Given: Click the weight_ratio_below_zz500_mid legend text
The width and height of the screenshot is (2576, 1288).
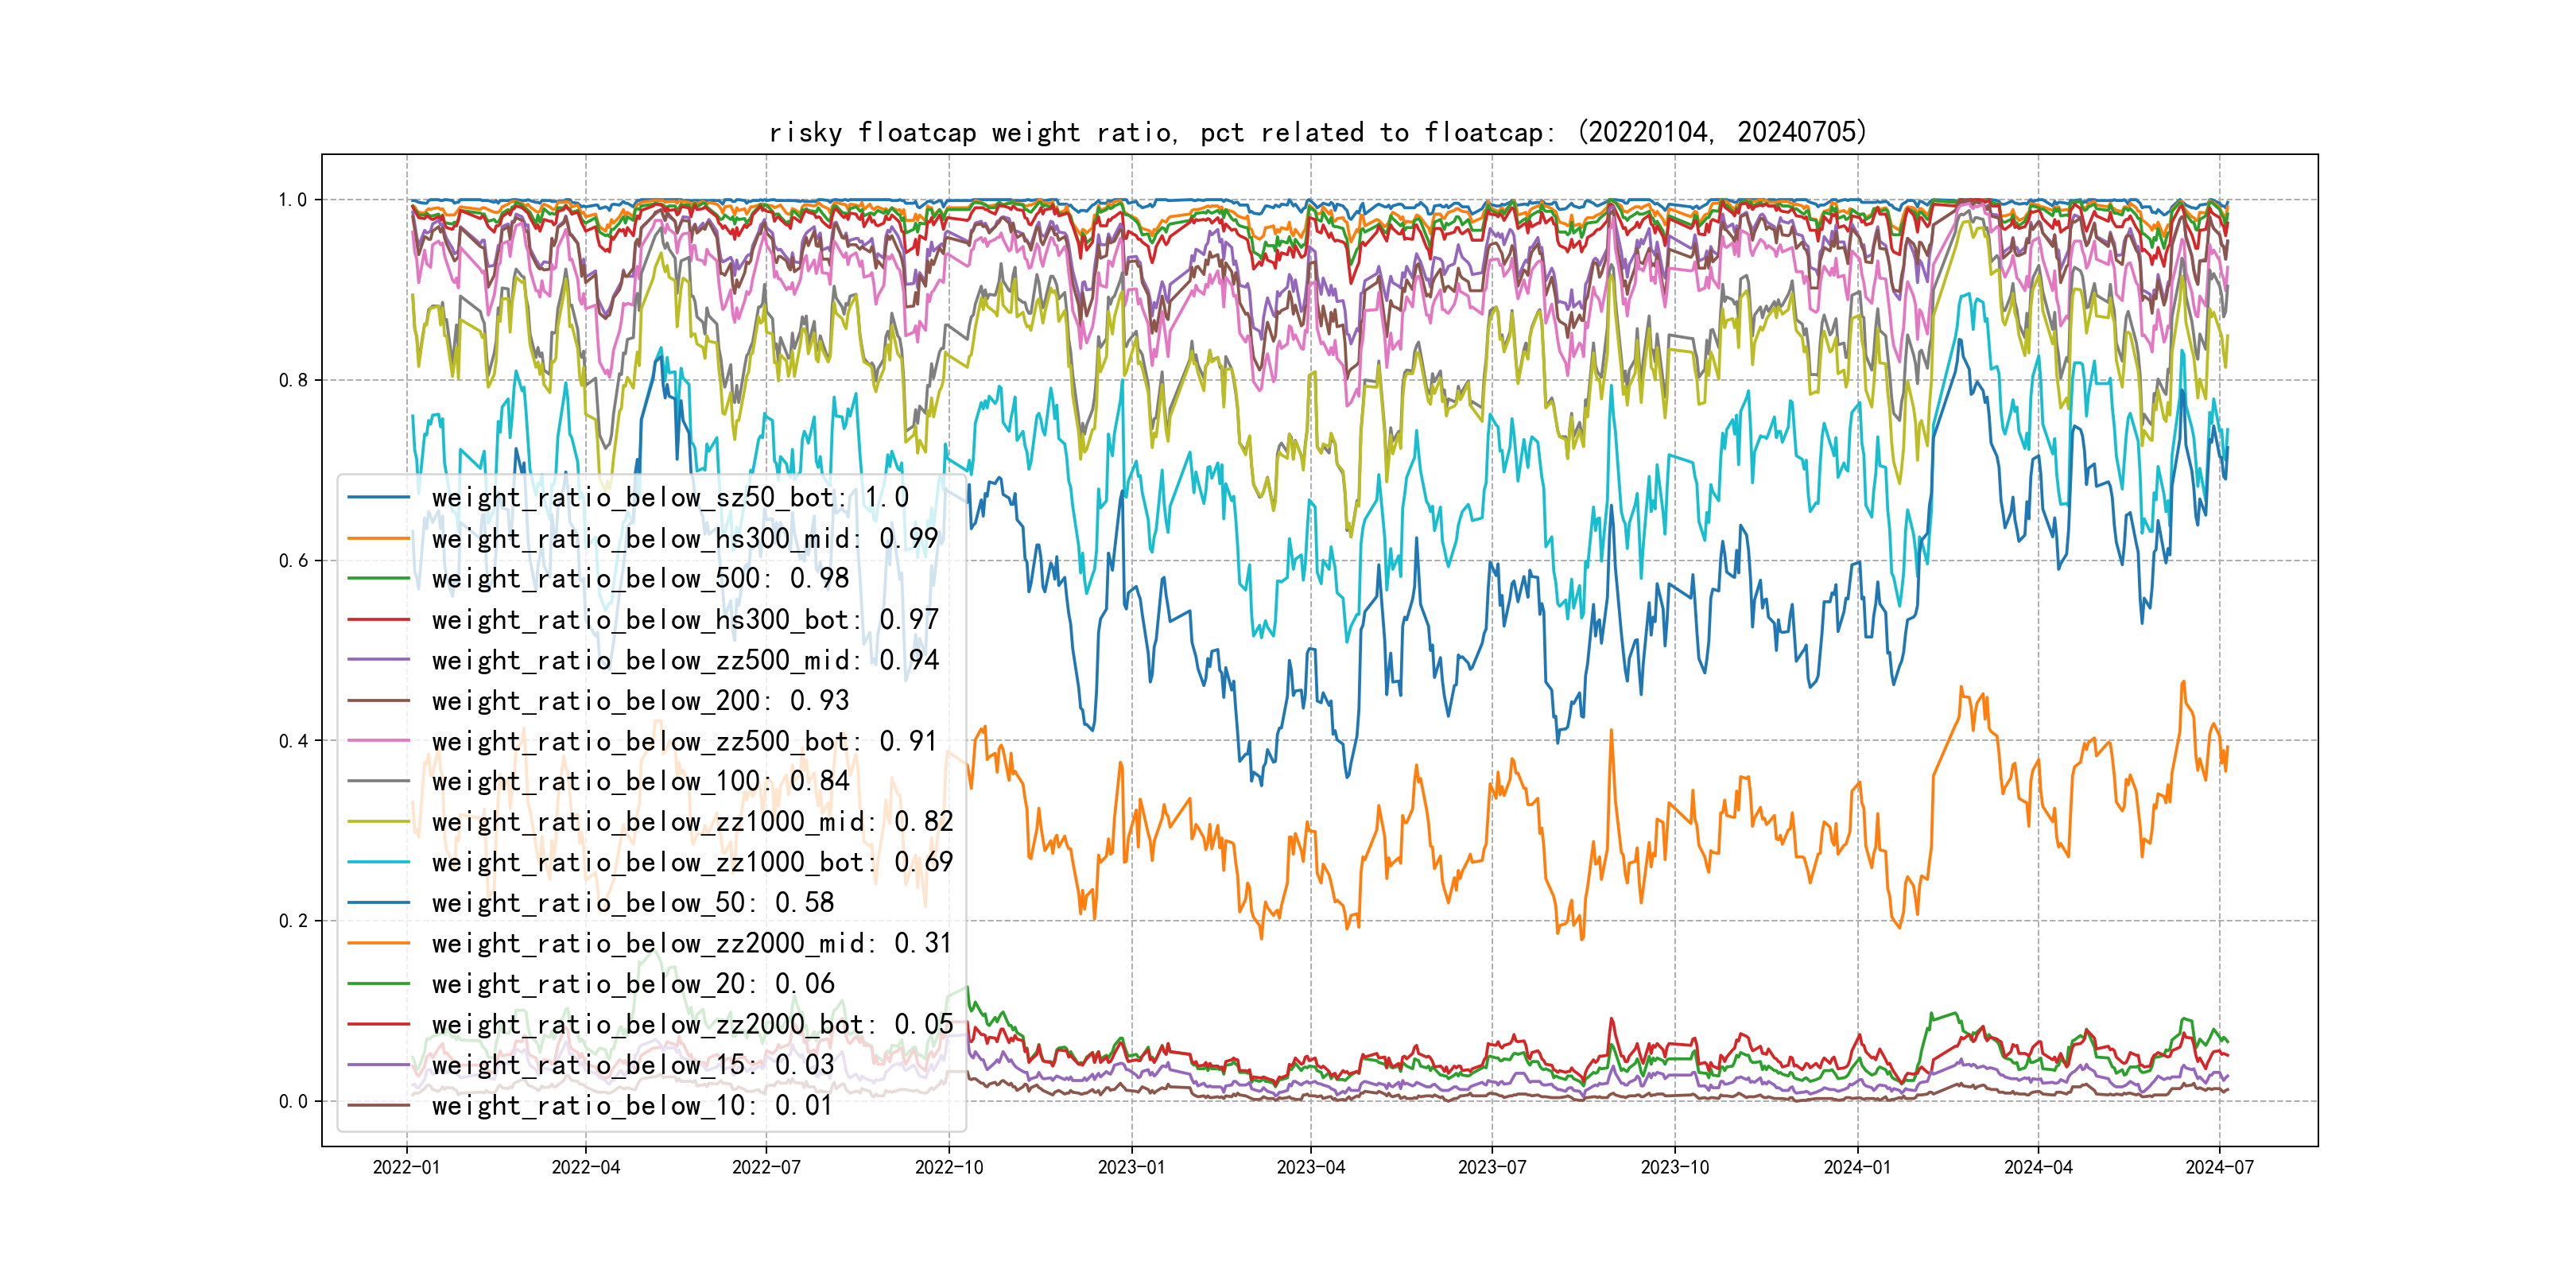Looking at the screenshot, I should [685, 660].
